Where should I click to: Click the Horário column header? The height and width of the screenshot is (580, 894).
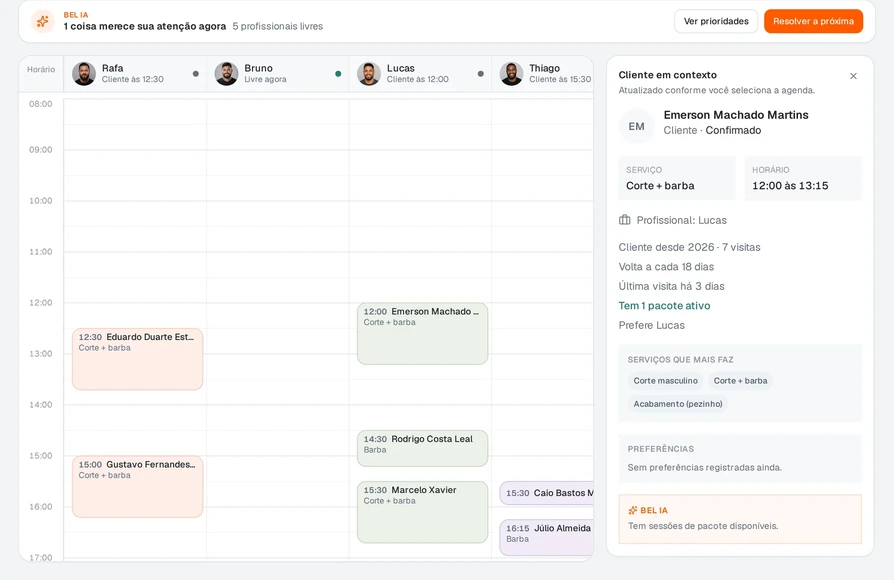pyautogui.click(x=41, y=70)
